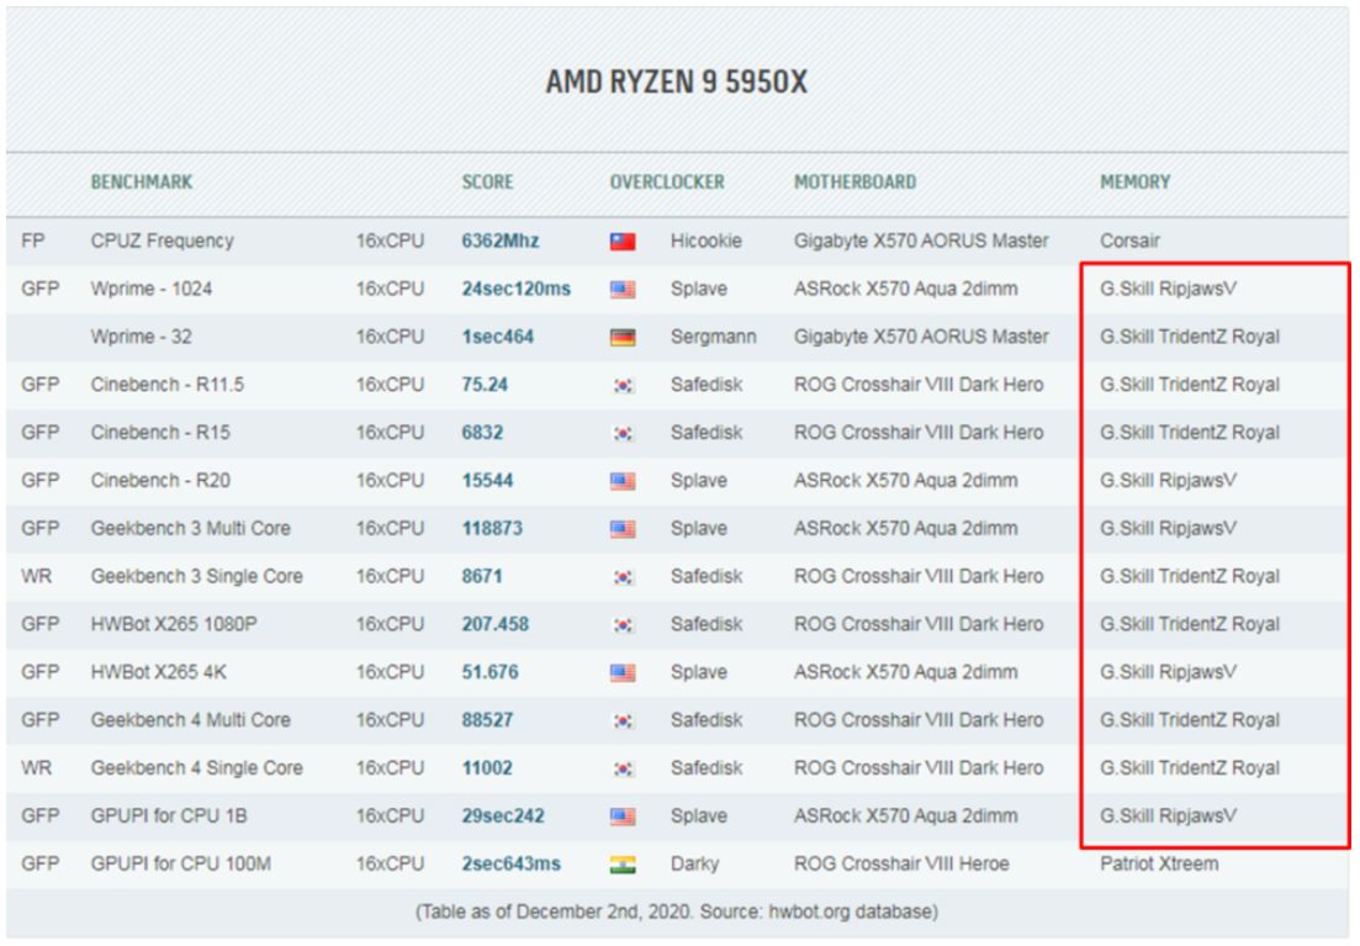Select GPUPI for CPU 100M benchmark name
The height and width of the screenshot is (946, 1360).
pos(180,865)
